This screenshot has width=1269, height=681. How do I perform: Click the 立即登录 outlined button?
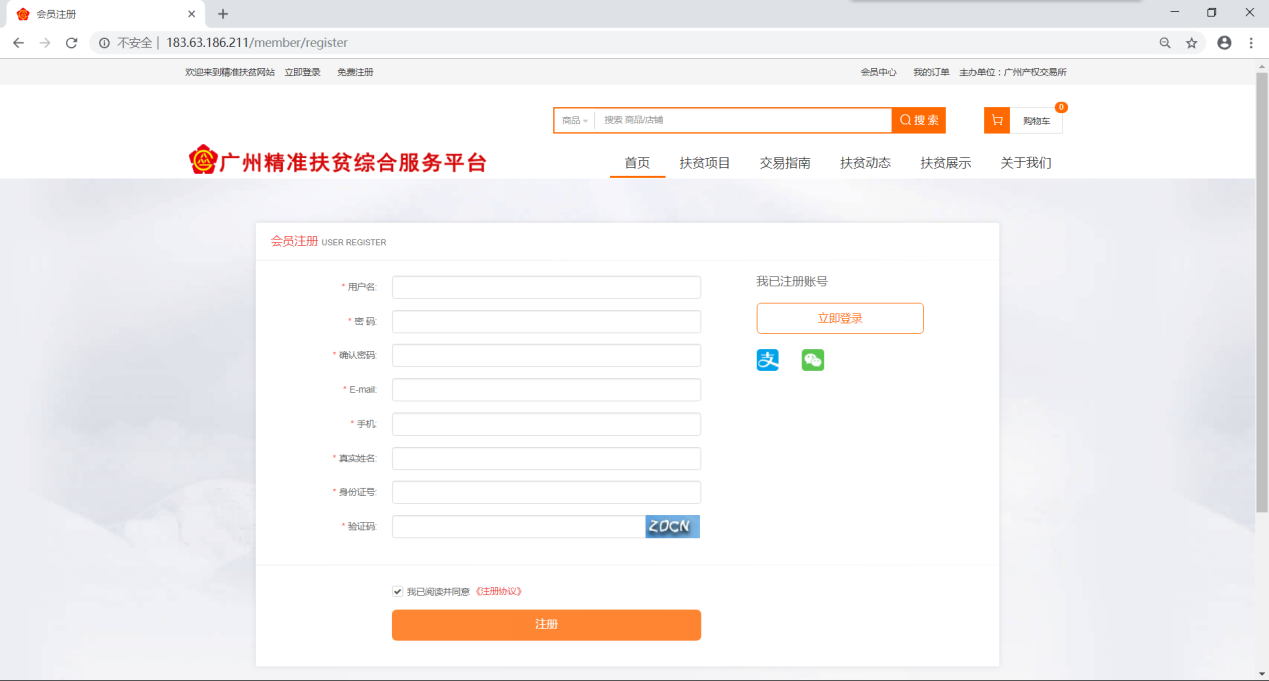coord(840,318)
